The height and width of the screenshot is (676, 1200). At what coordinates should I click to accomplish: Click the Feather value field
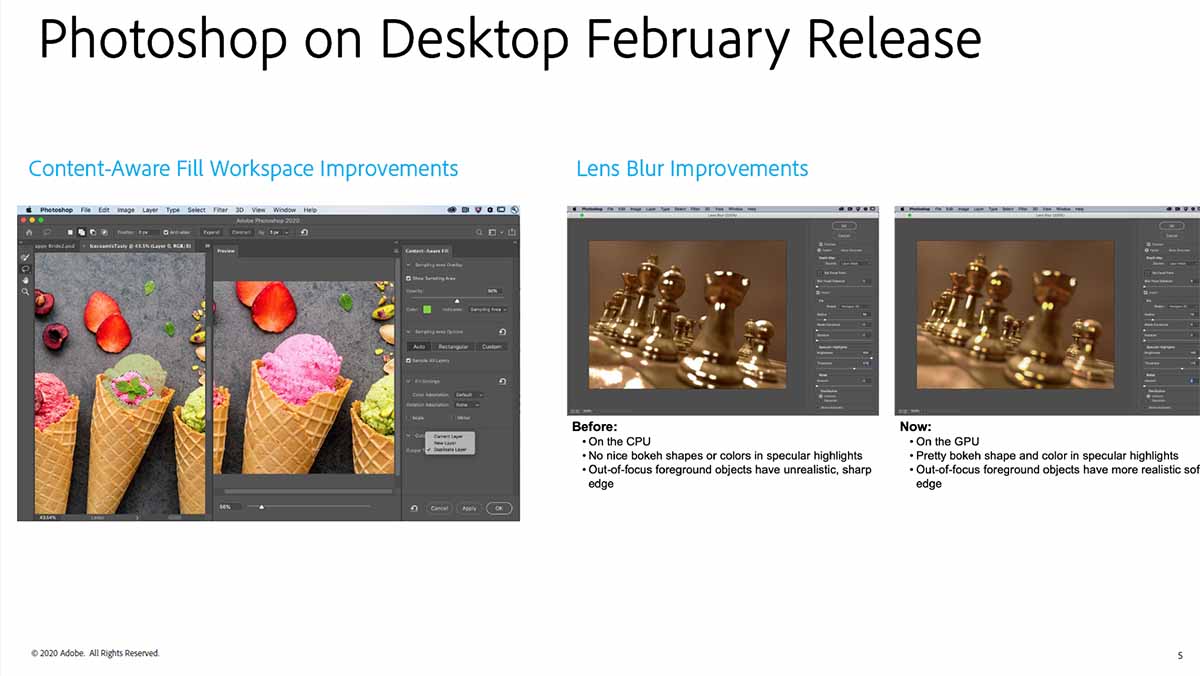tap(146, 232)
